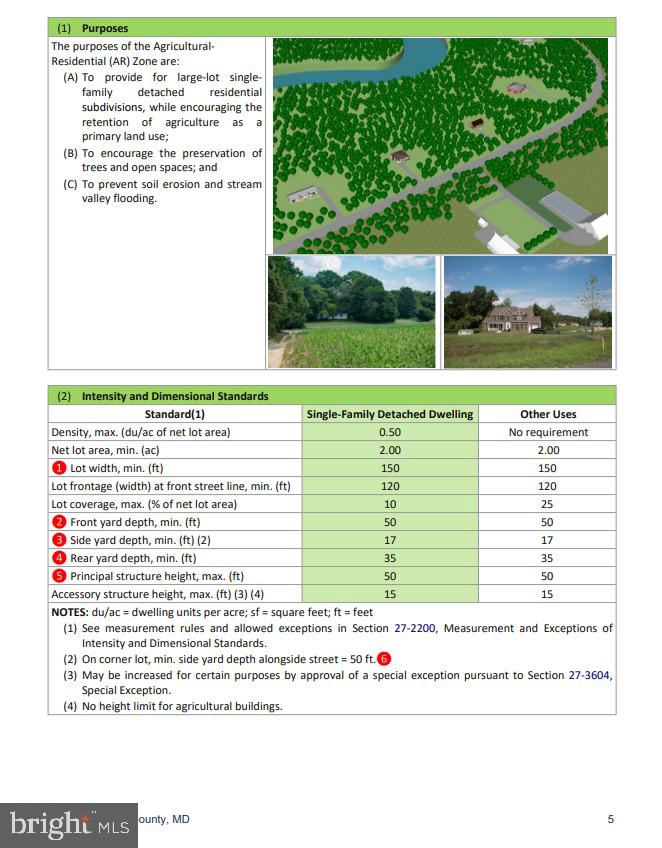662x848 pixels.
Task: Click the Other Uses column header
Action: pos(548,414)
